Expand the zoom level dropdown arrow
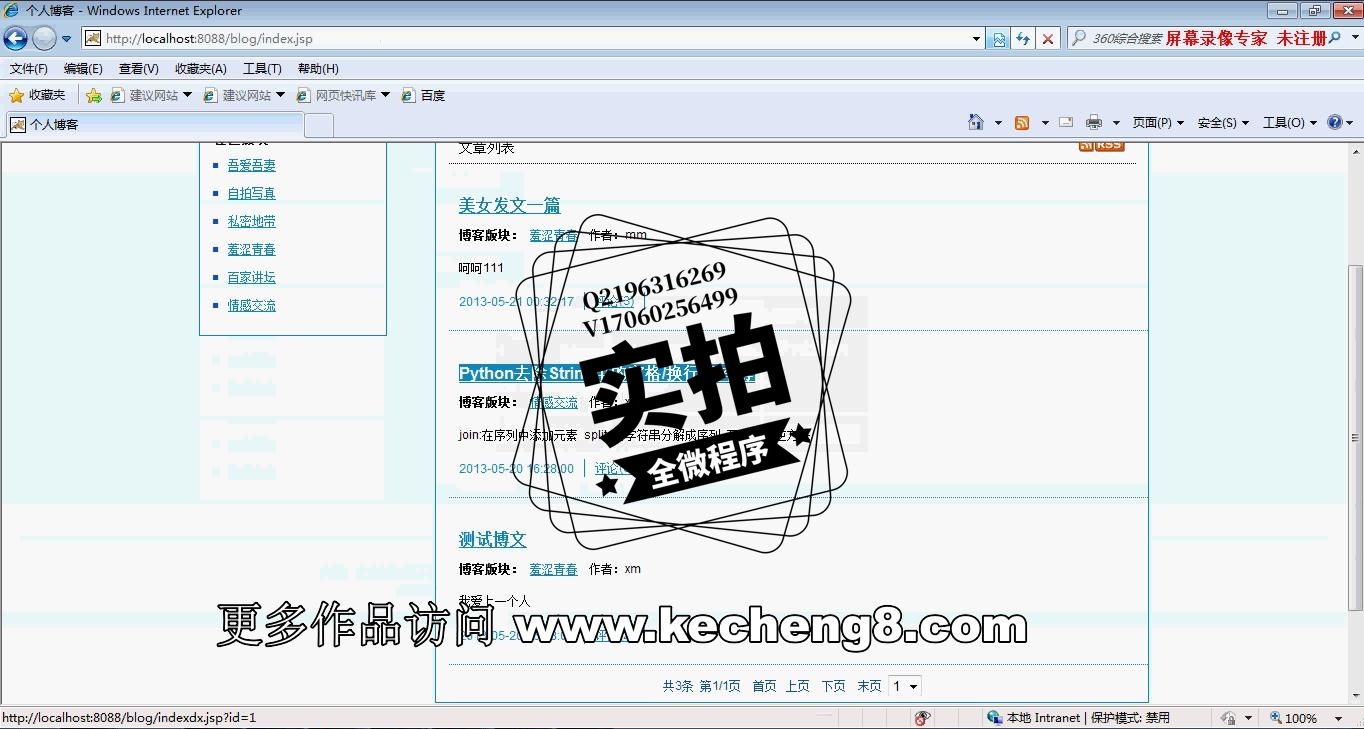This screenshot has height=729, width=1364. click(1338, 718)
